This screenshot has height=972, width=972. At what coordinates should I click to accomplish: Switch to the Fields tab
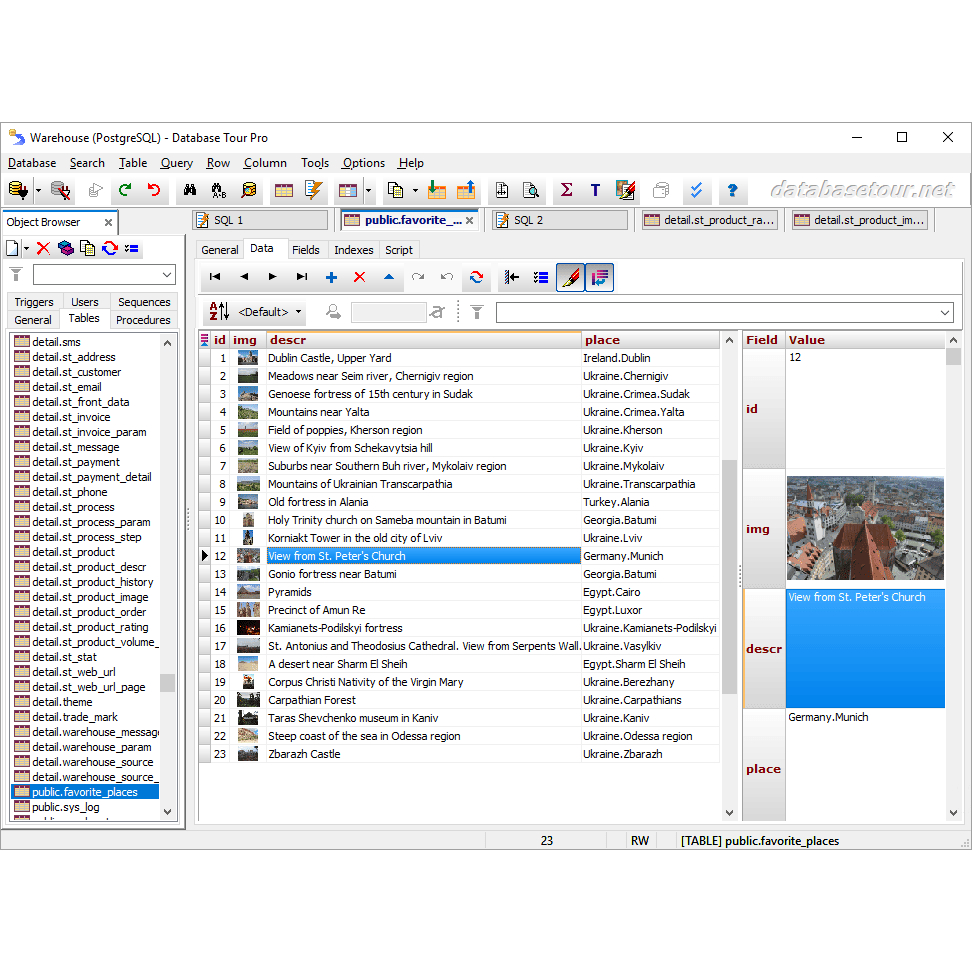(306, 250)
